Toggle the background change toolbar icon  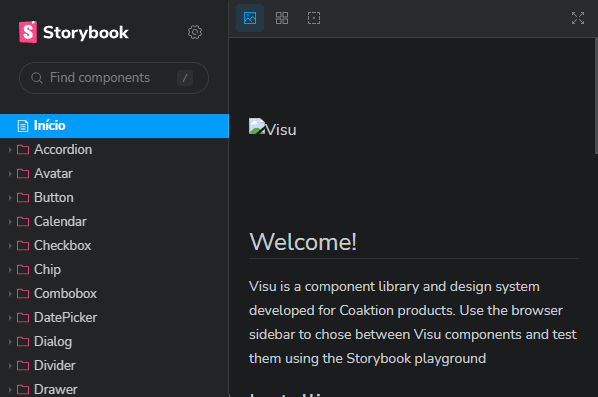click(250, 18)
